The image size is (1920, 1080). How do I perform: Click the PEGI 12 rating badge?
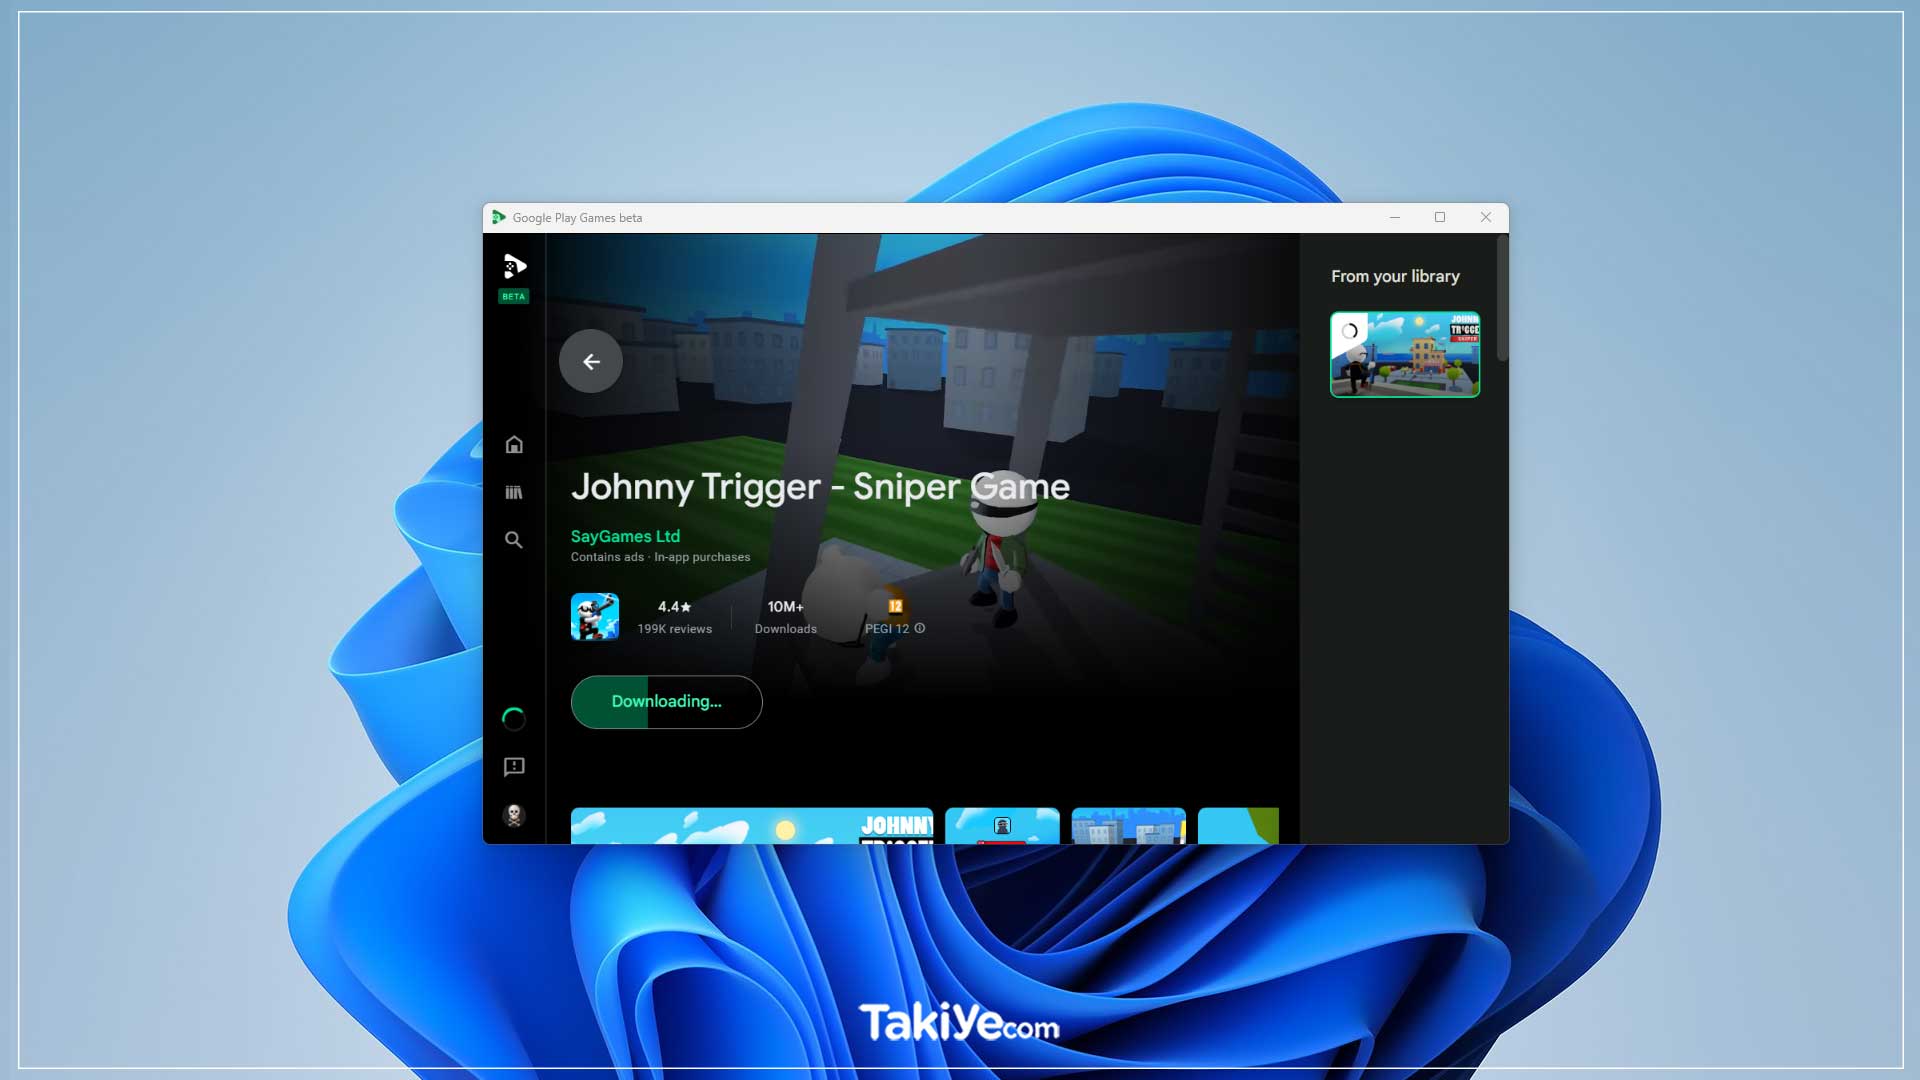coord(895,606)
